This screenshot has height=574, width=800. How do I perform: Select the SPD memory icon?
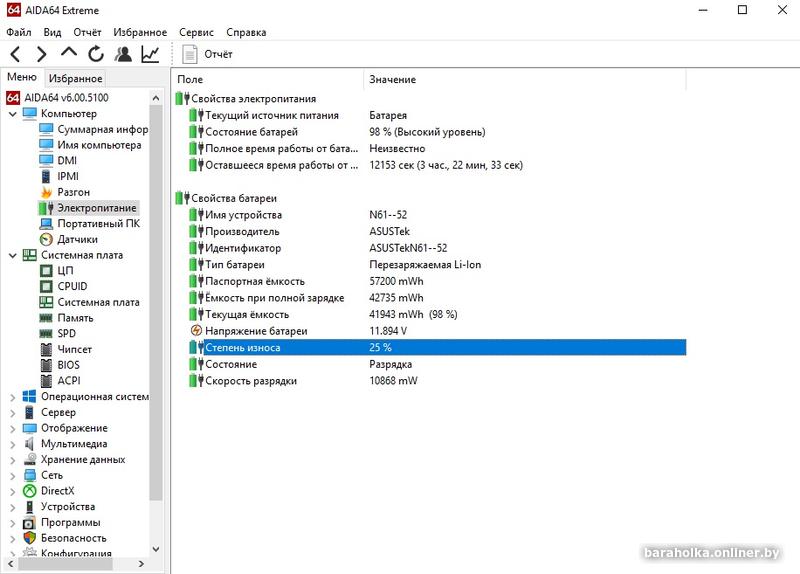[46, 334]
